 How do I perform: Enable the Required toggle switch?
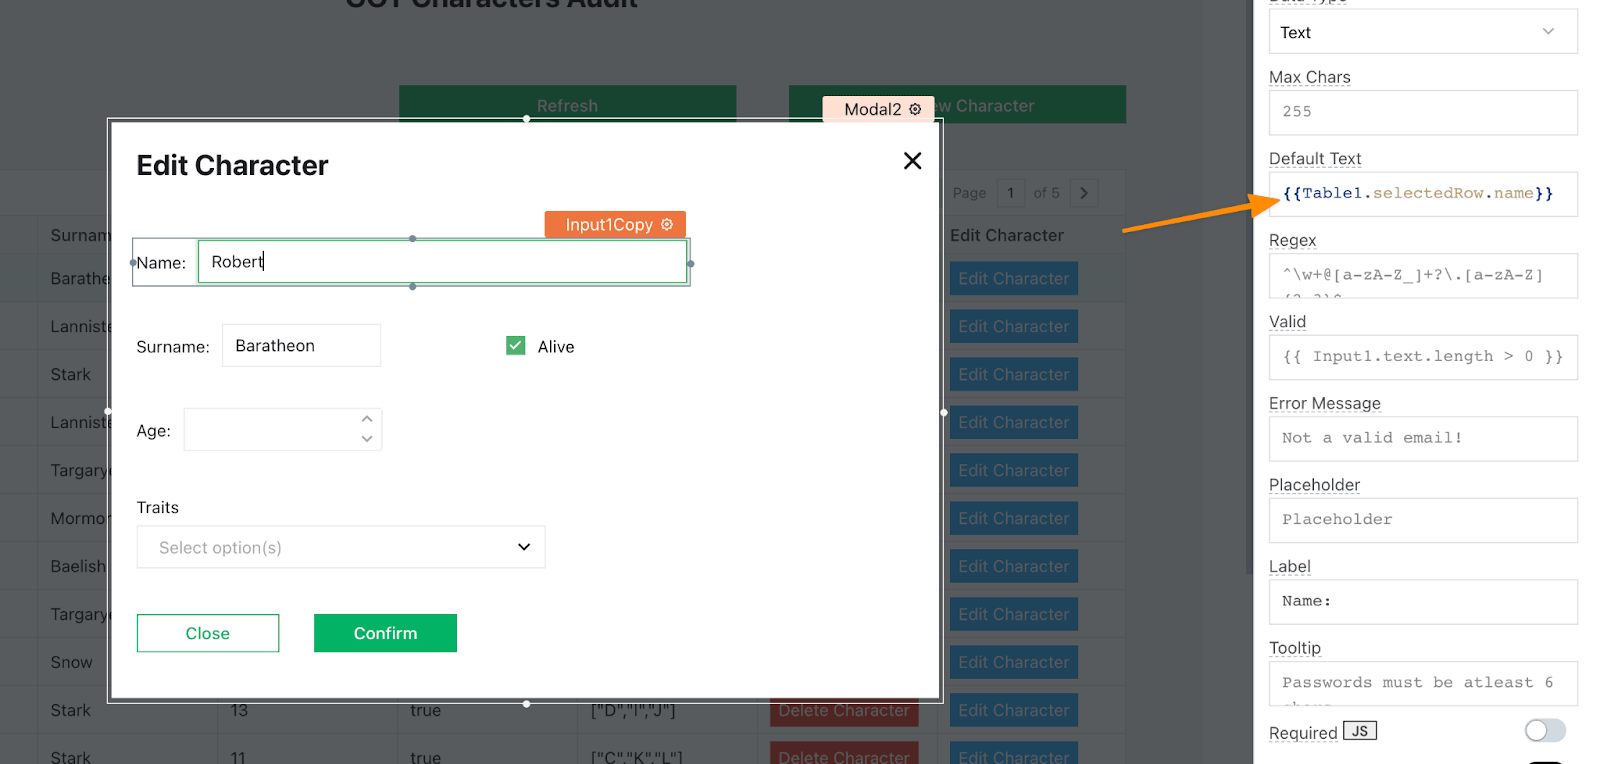(x=1544, y=731)
